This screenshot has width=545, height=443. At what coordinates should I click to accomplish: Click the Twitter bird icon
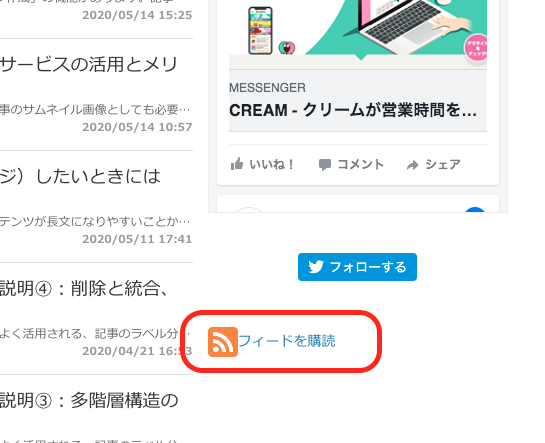point(316,267)
